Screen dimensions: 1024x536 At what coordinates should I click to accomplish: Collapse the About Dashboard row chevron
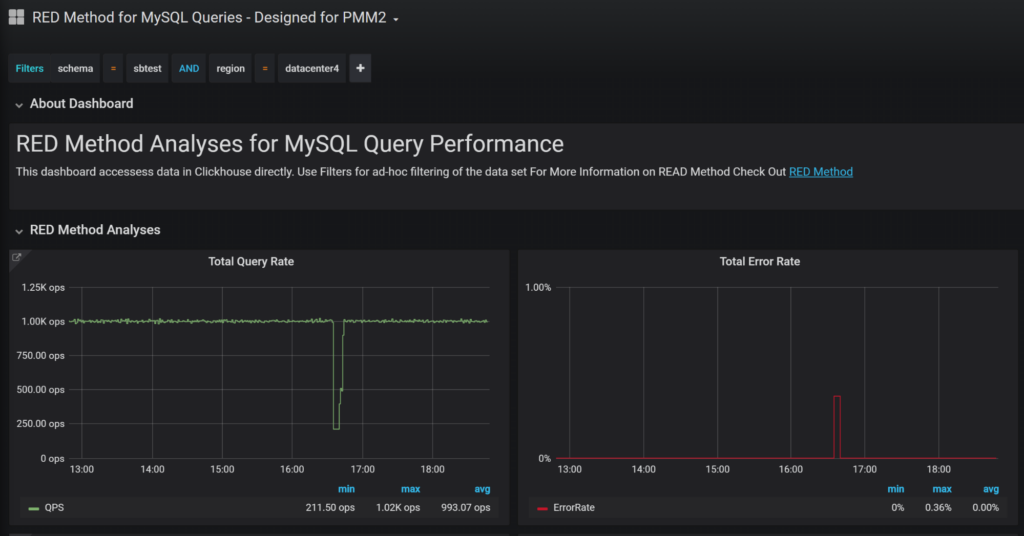click(x=19, y=104)
